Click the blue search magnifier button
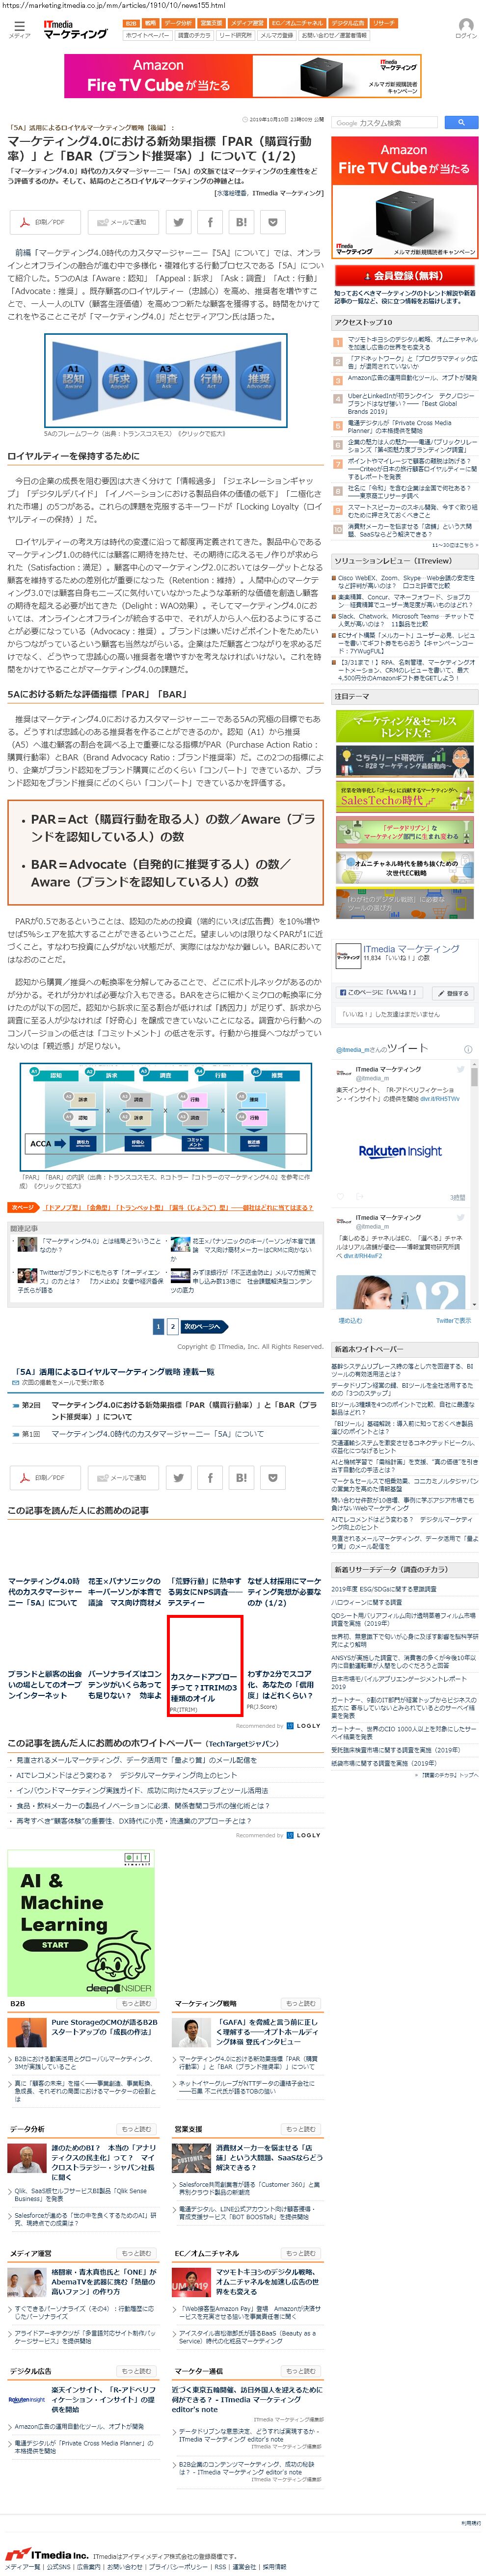The width and height of the screenshot is (486, 2576). 461,122
